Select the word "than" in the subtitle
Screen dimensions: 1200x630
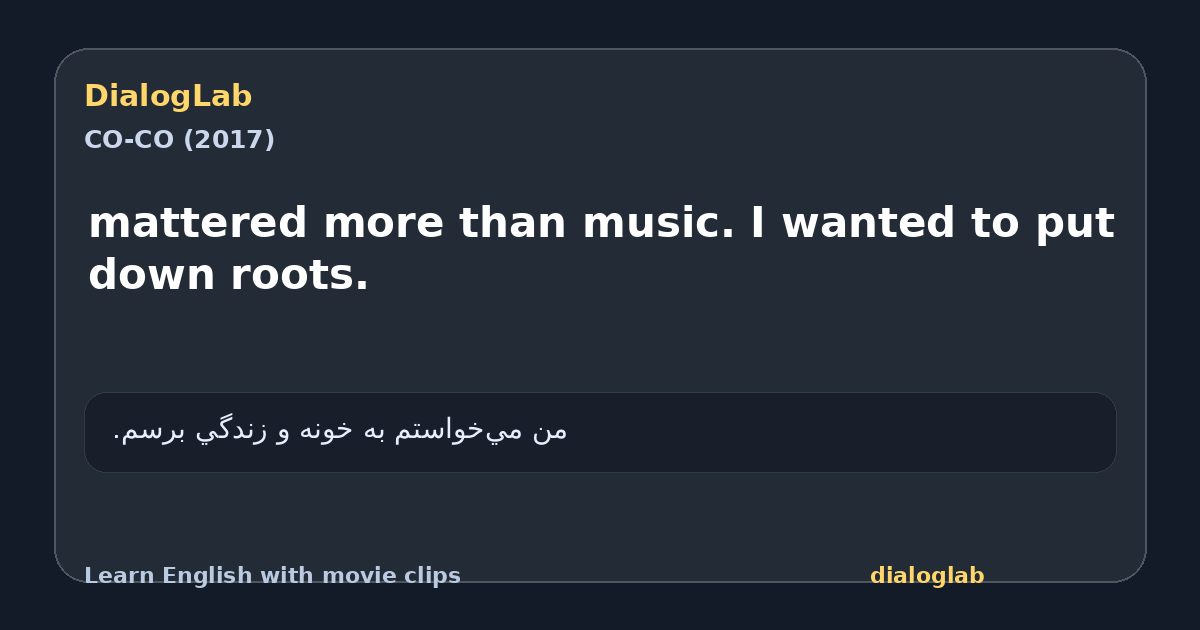[514, 223]
